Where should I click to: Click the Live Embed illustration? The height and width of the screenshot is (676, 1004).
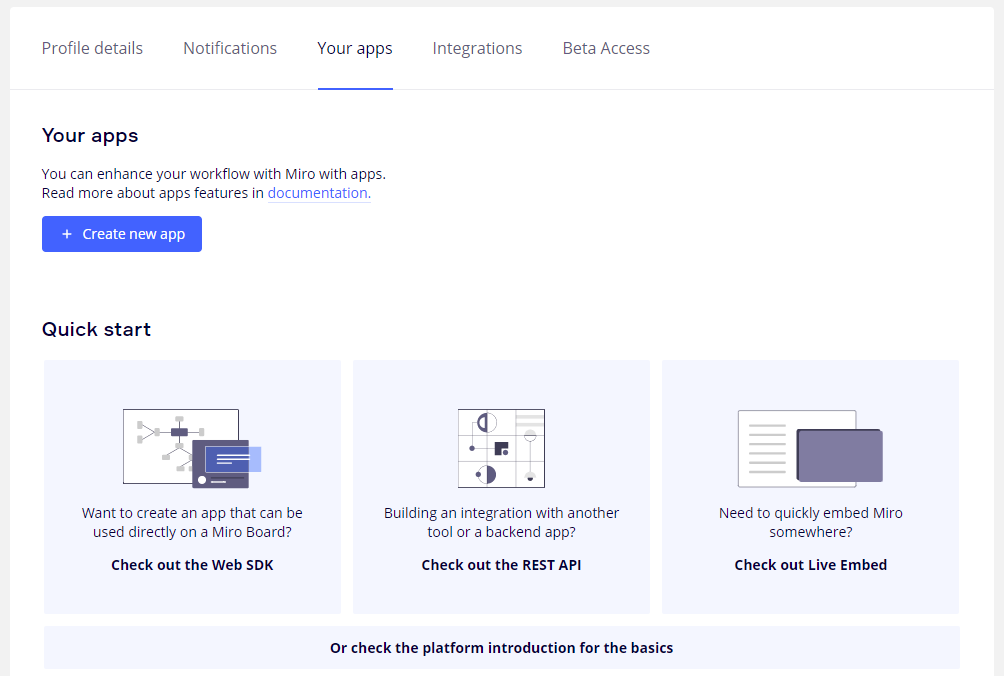click(810, 449)
